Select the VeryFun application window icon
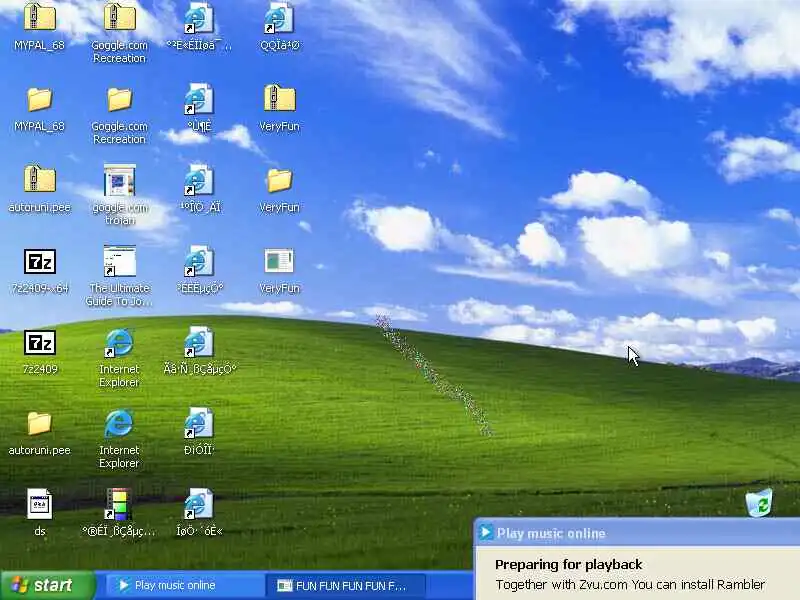Viewport: 800px width, 600px height. (279, 261)
